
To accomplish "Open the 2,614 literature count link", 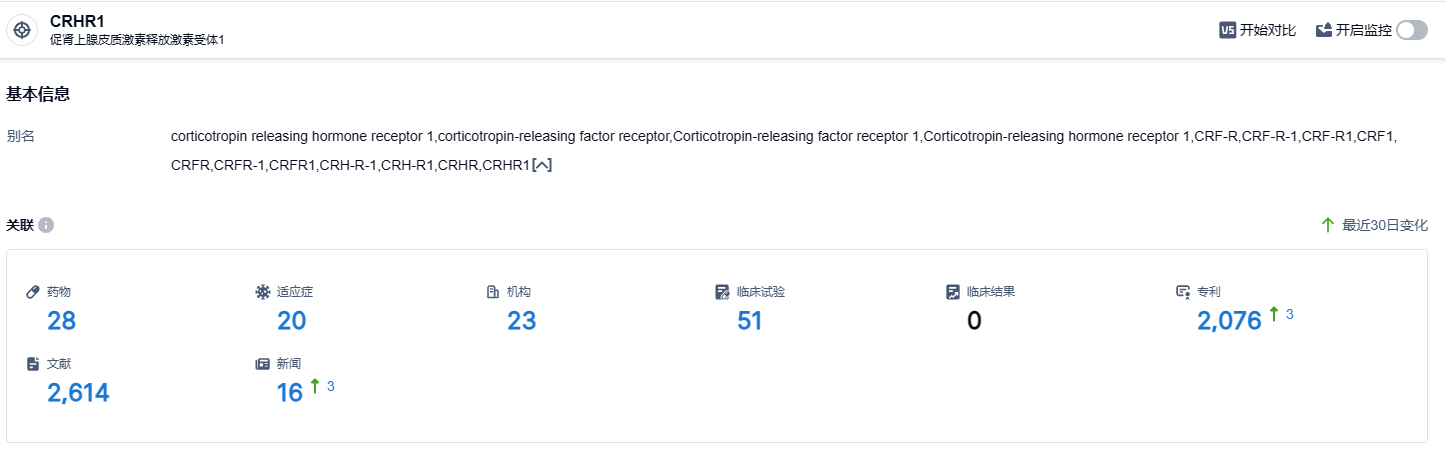I will [x=78, y=393].
